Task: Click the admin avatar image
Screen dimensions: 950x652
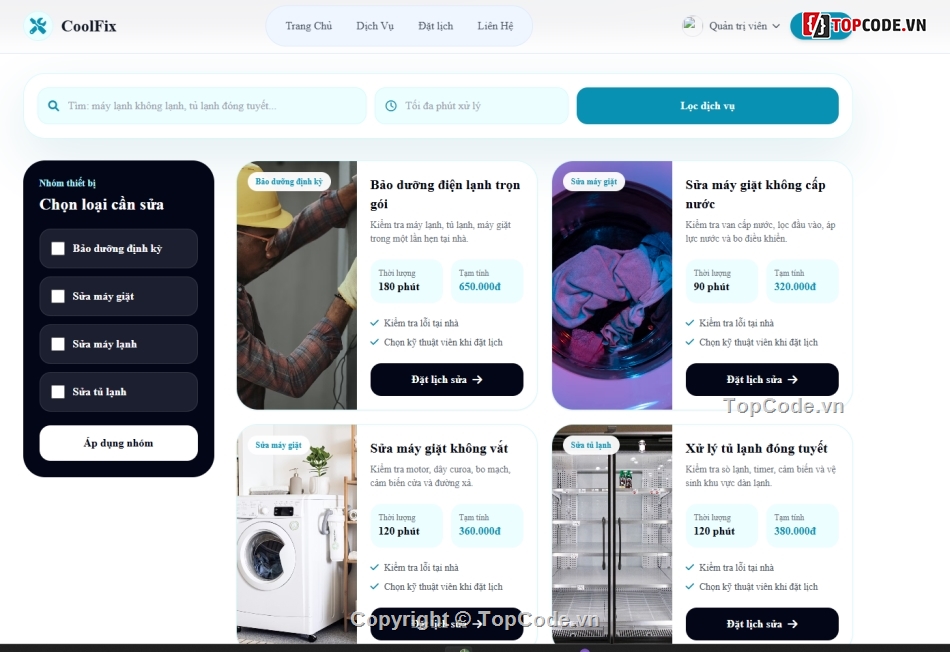Action: [x=691, y=26]
